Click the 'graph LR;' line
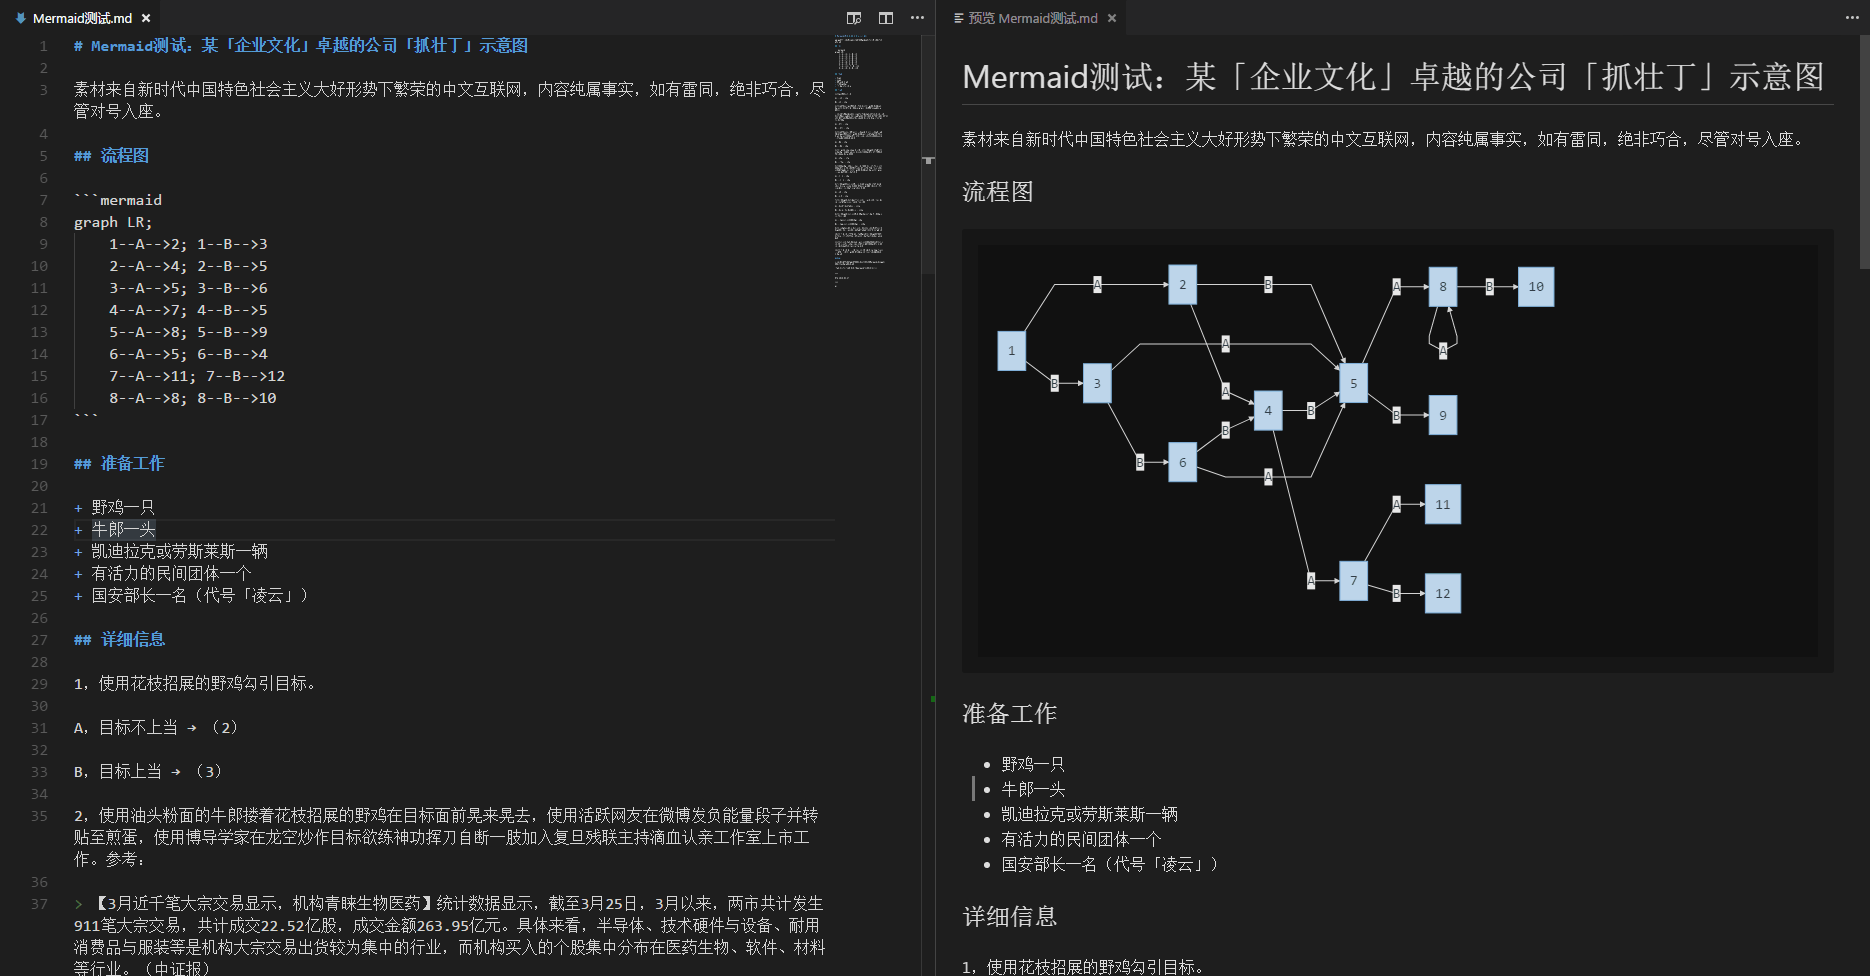The width and height of the screenshot is (1870, 976). pyautogui.click(x=113, y=222)
